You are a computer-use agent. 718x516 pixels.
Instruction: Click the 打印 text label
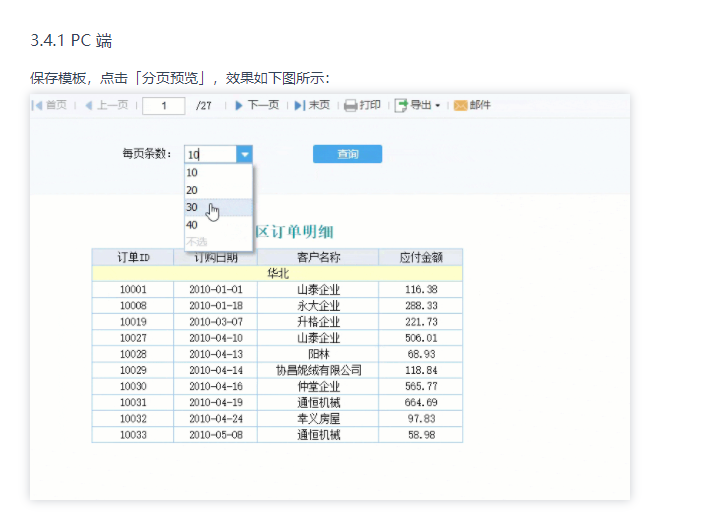[x=370, y=105]
